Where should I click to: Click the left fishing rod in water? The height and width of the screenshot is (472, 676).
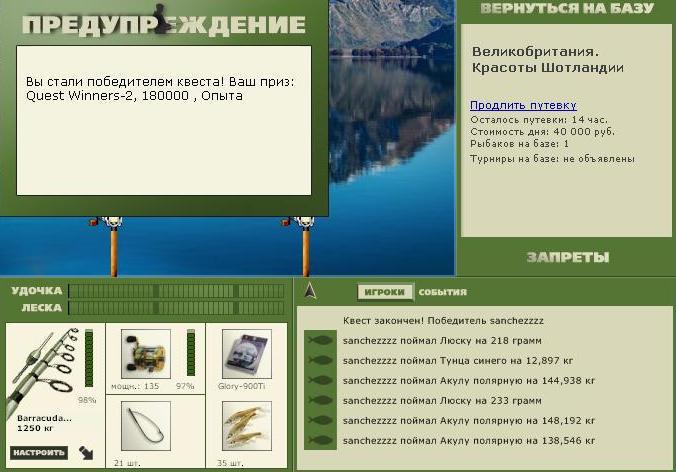coord(113,247)
